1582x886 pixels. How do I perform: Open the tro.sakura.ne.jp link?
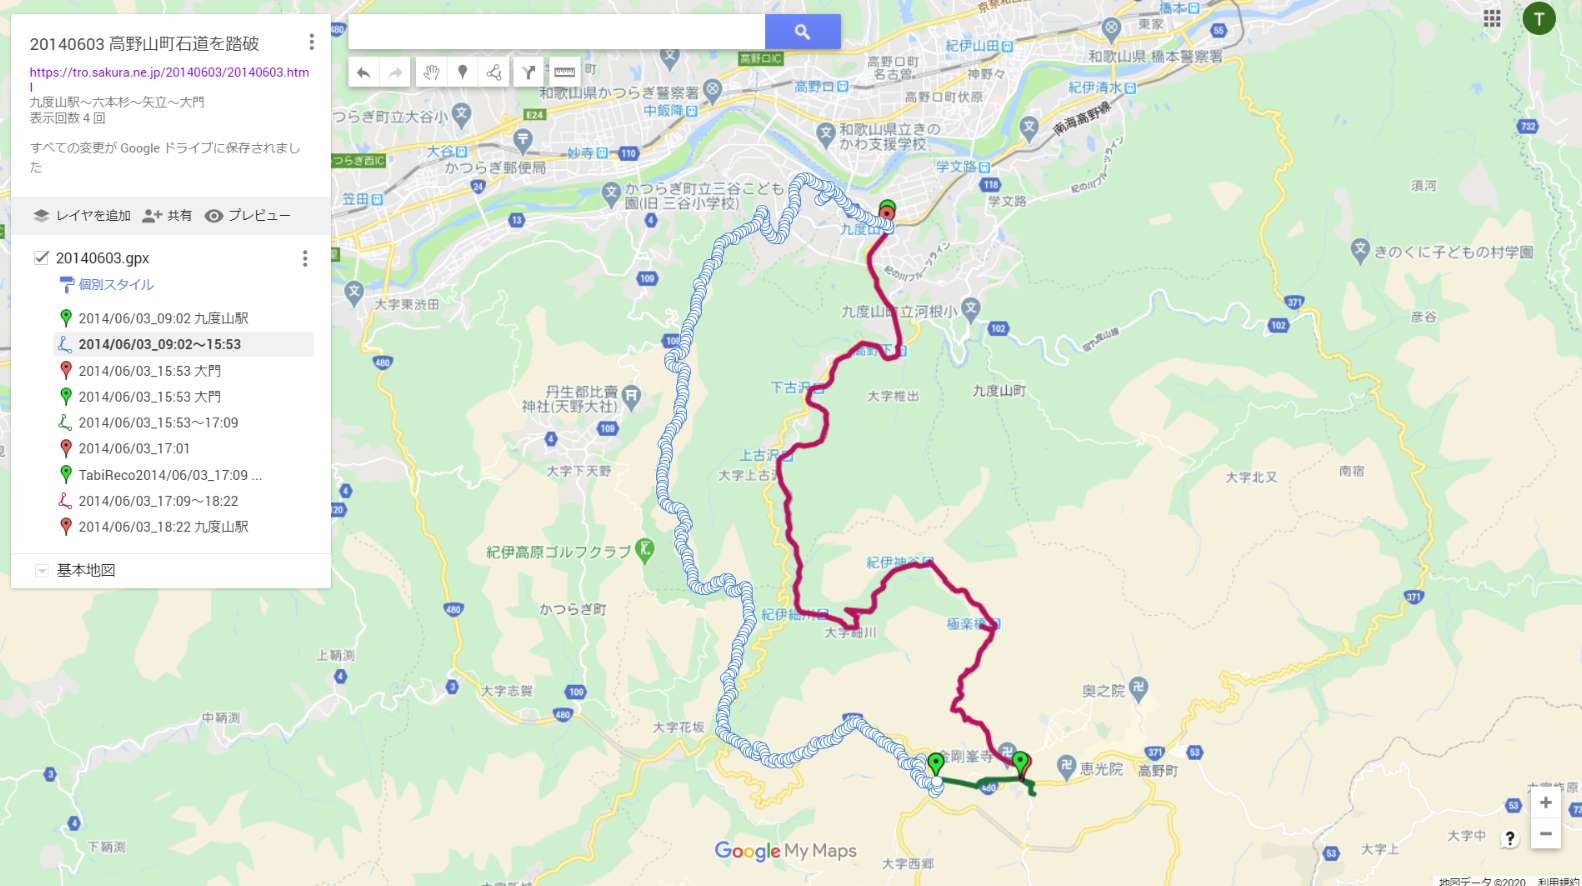tap(169, 79)
